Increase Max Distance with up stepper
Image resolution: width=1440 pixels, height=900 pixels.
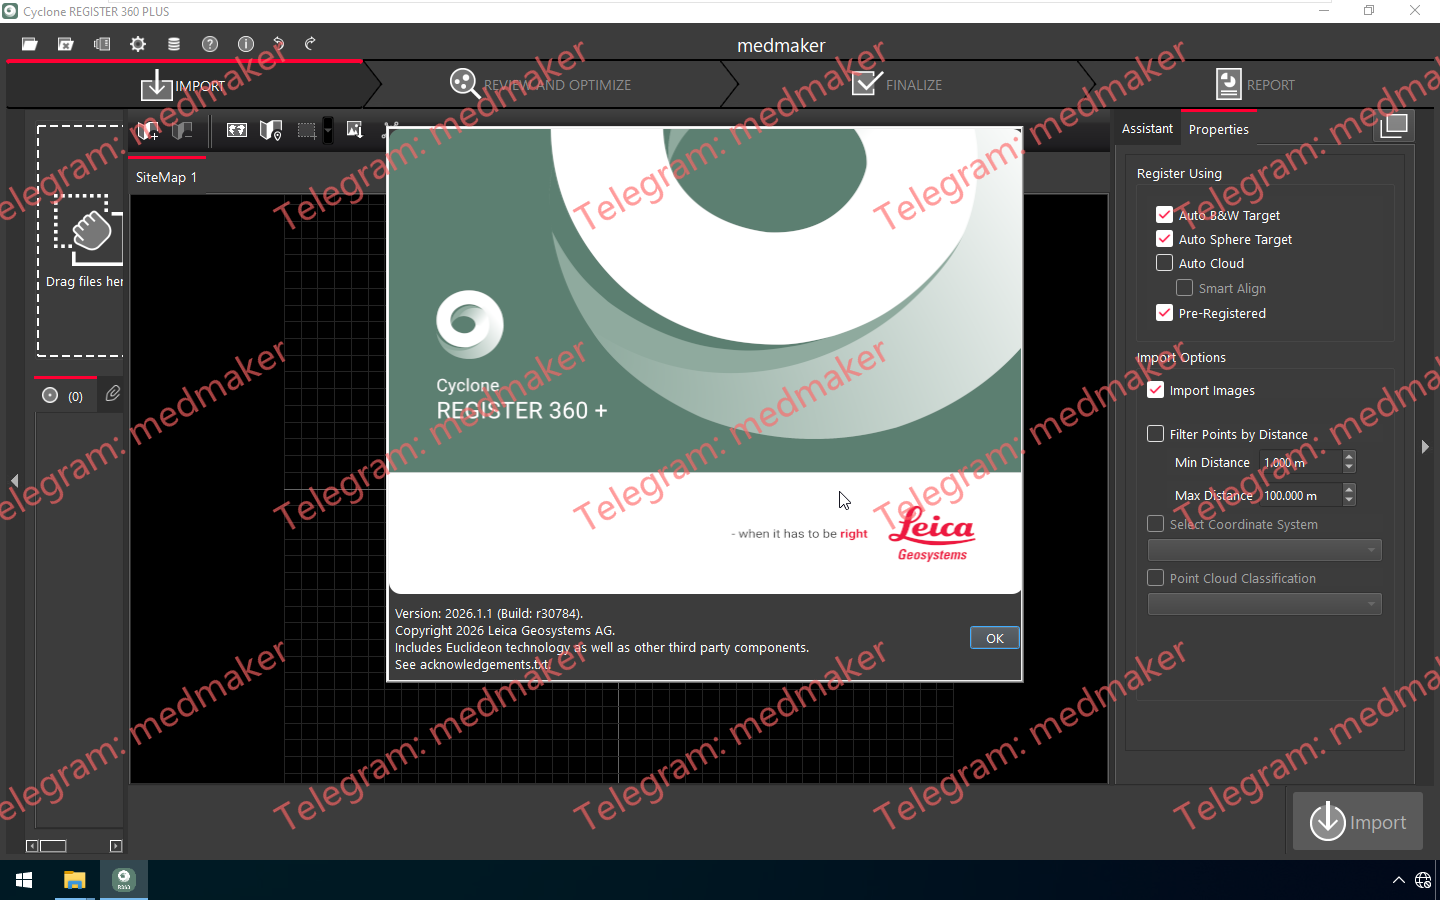pyautogui.click(x=1349, y=489)
